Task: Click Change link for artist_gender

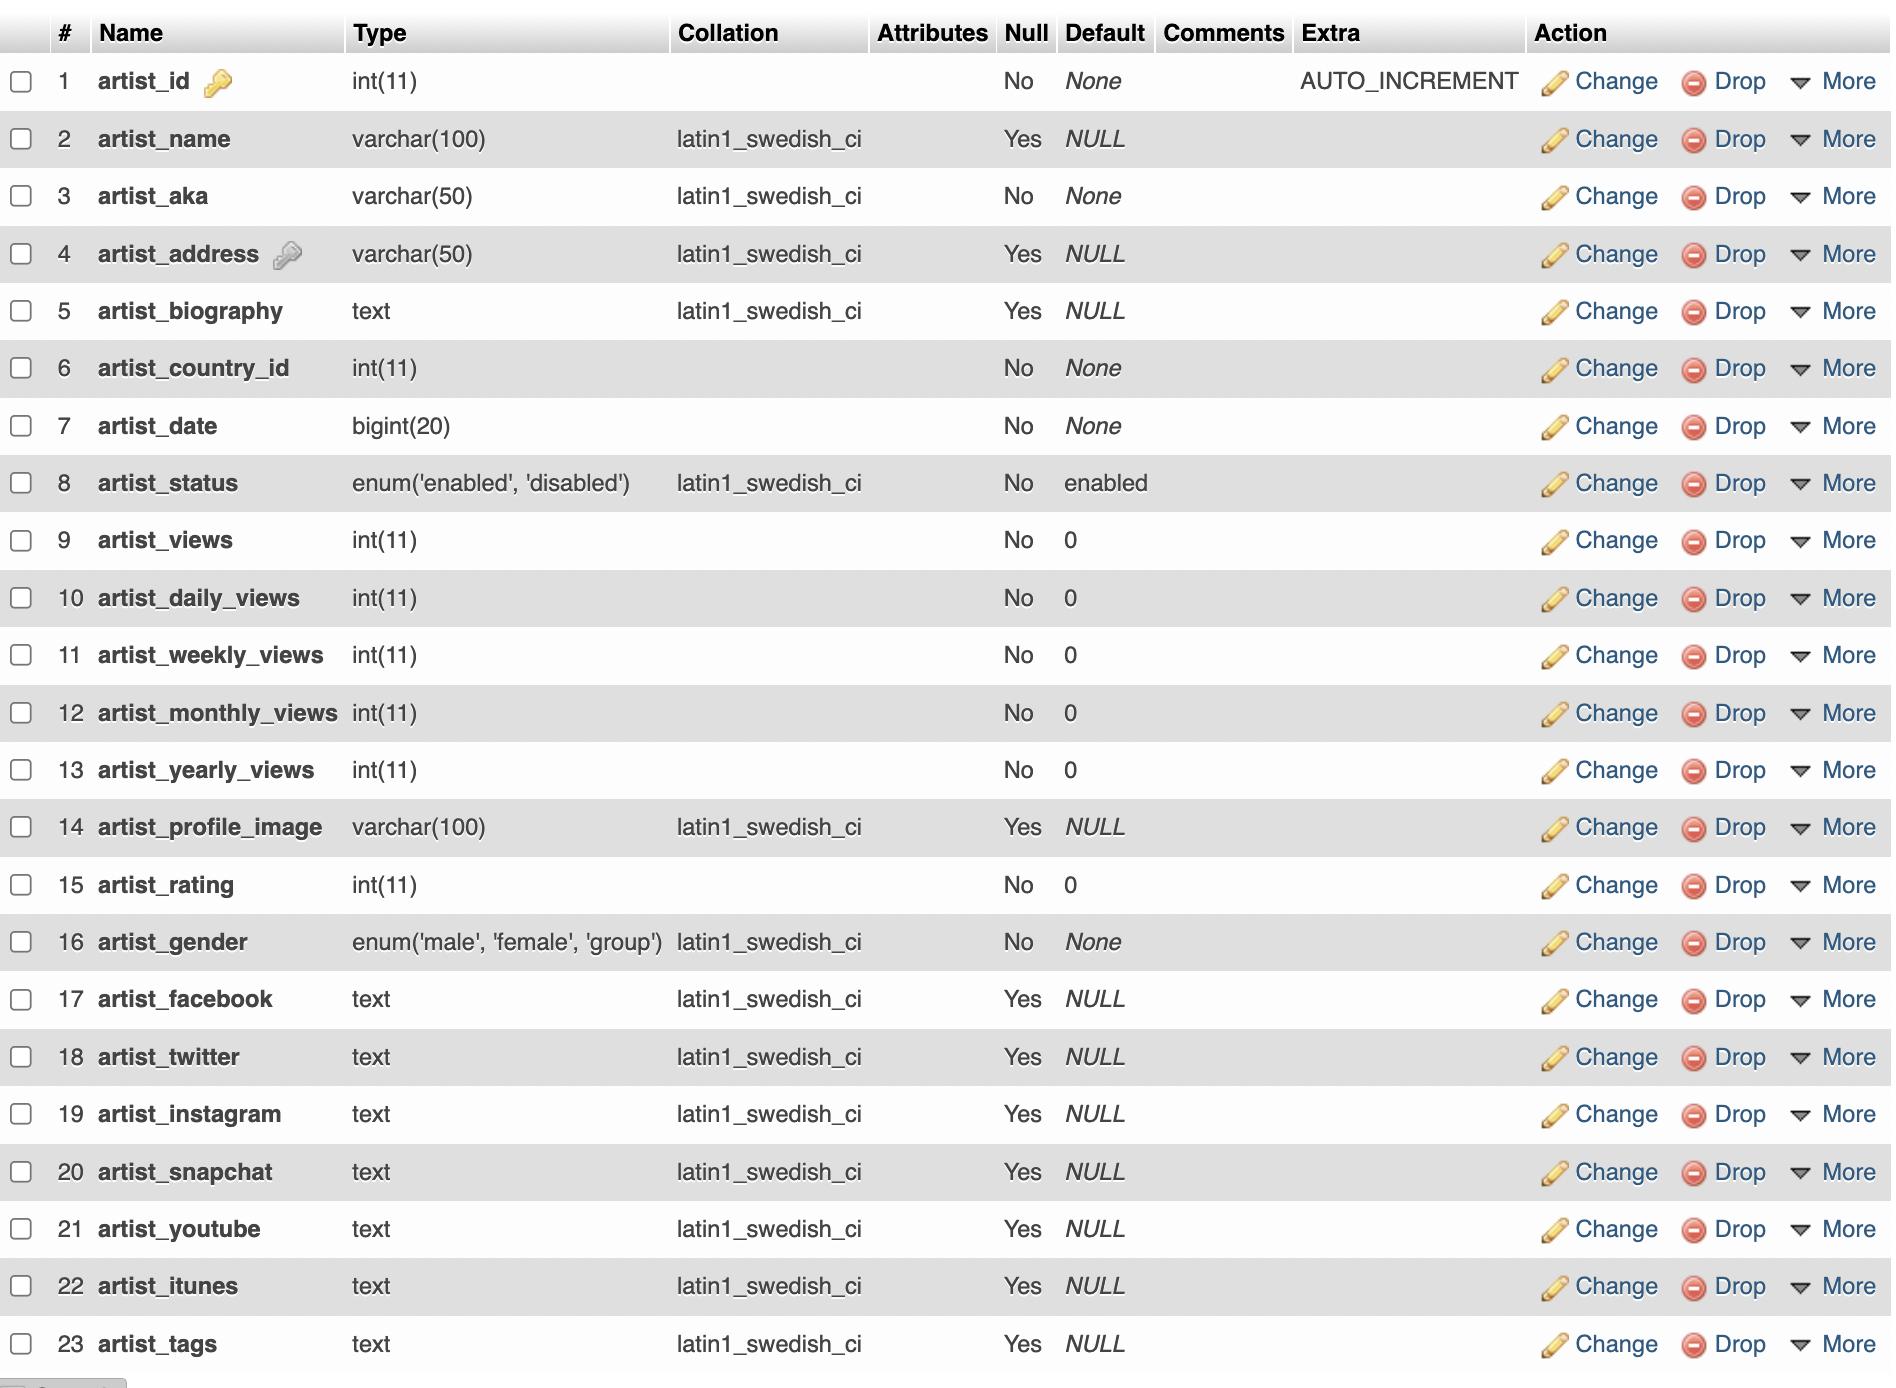Action: 1616,942
